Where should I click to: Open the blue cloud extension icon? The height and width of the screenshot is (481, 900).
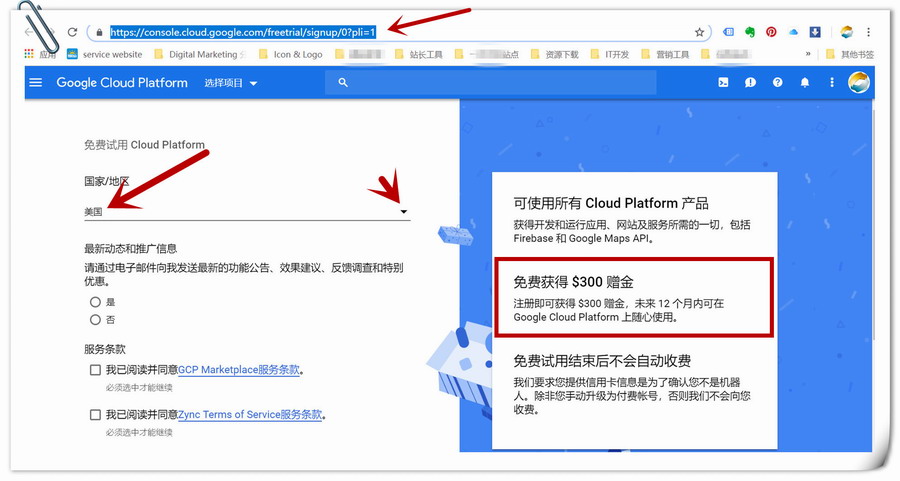pos(793,32)
